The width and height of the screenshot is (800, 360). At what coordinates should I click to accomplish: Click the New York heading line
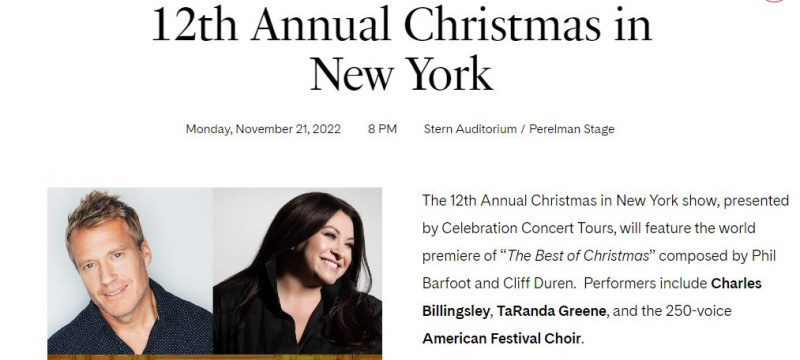402,74
